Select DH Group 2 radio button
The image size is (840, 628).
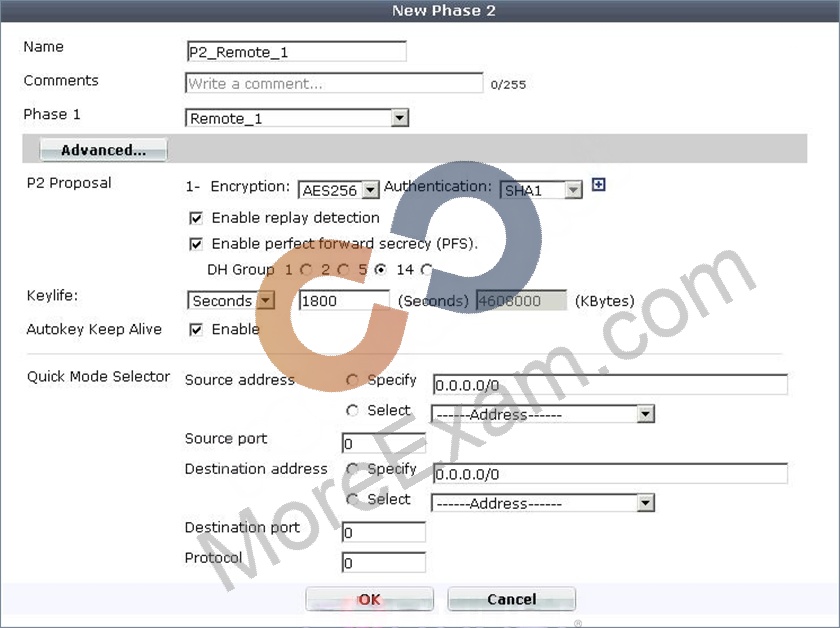[343, 270]
